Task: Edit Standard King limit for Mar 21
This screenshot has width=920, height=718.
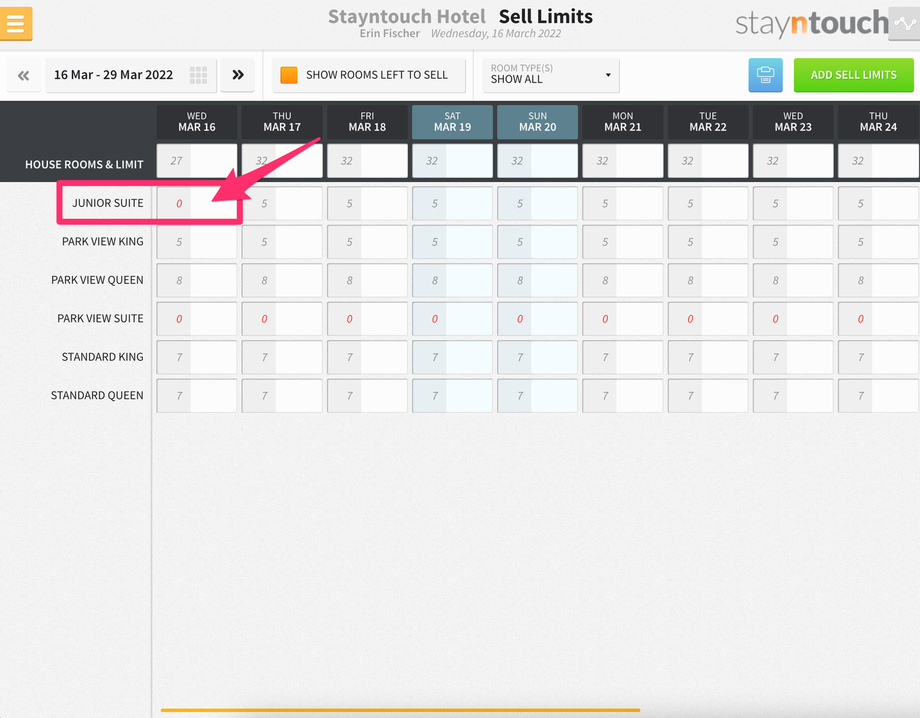Action: point(640,357)
